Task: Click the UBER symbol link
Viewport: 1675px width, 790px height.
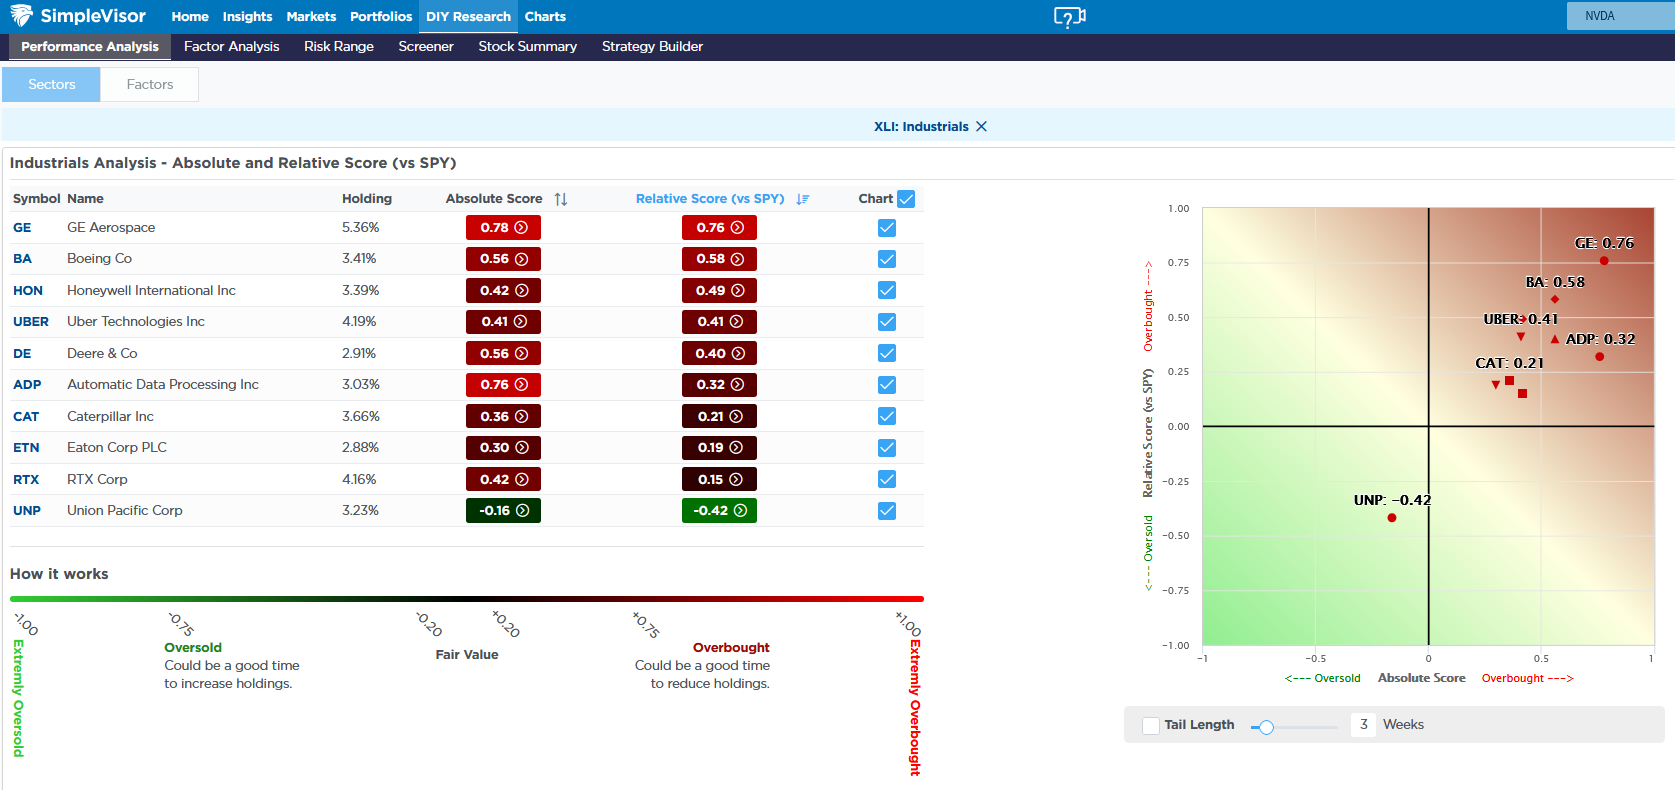Action: (x=31, y=322)
